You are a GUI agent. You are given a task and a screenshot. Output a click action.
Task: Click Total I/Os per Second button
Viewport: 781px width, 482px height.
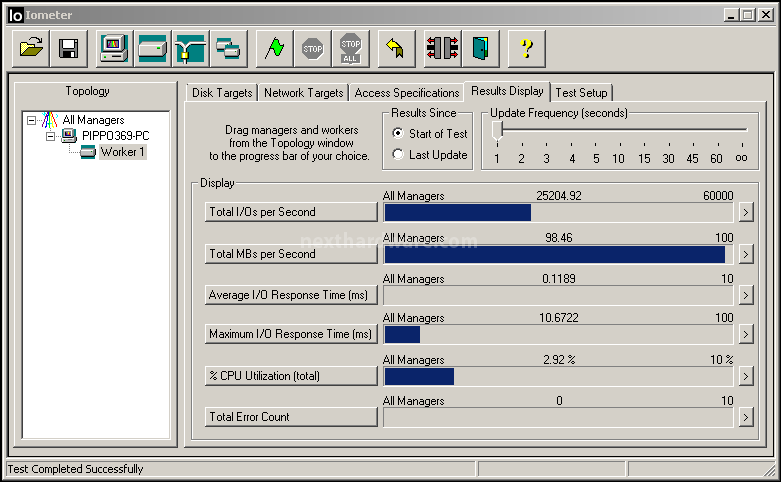click(291, 212)
